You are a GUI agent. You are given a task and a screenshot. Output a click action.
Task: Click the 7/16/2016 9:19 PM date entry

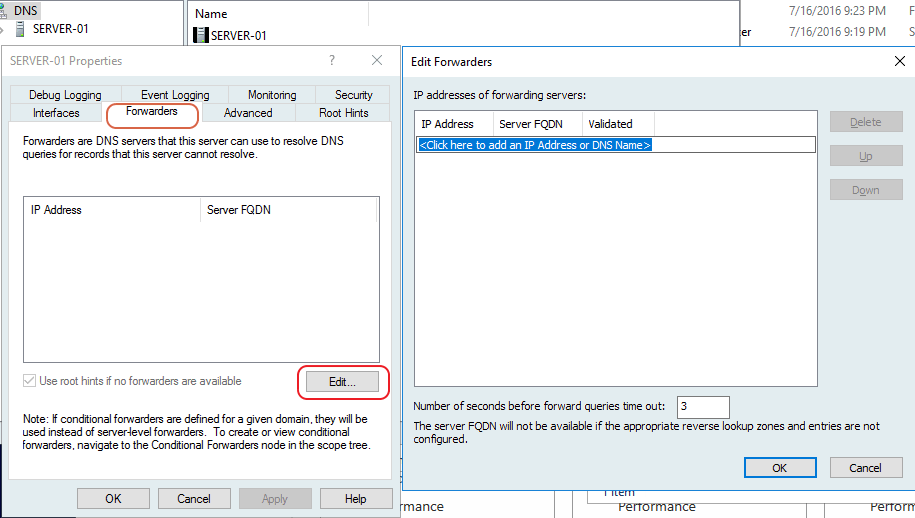[837, 32]
